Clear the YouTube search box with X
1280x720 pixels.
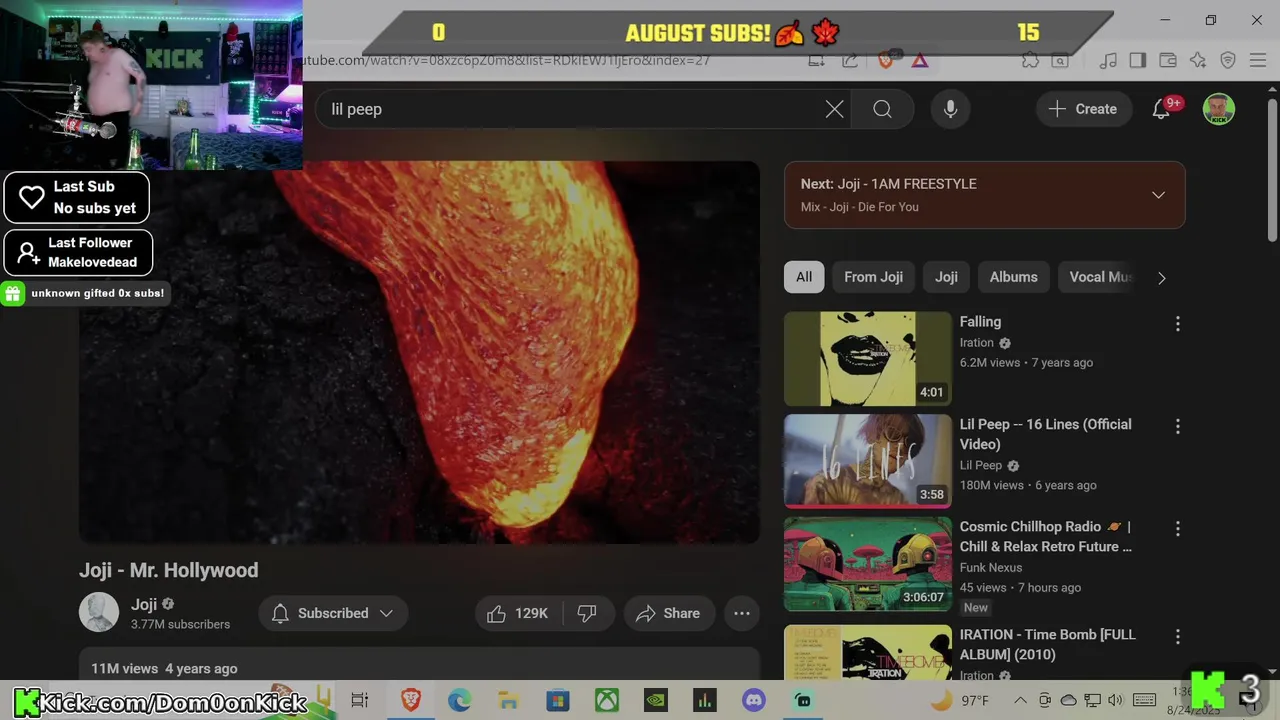click(834, 109)
